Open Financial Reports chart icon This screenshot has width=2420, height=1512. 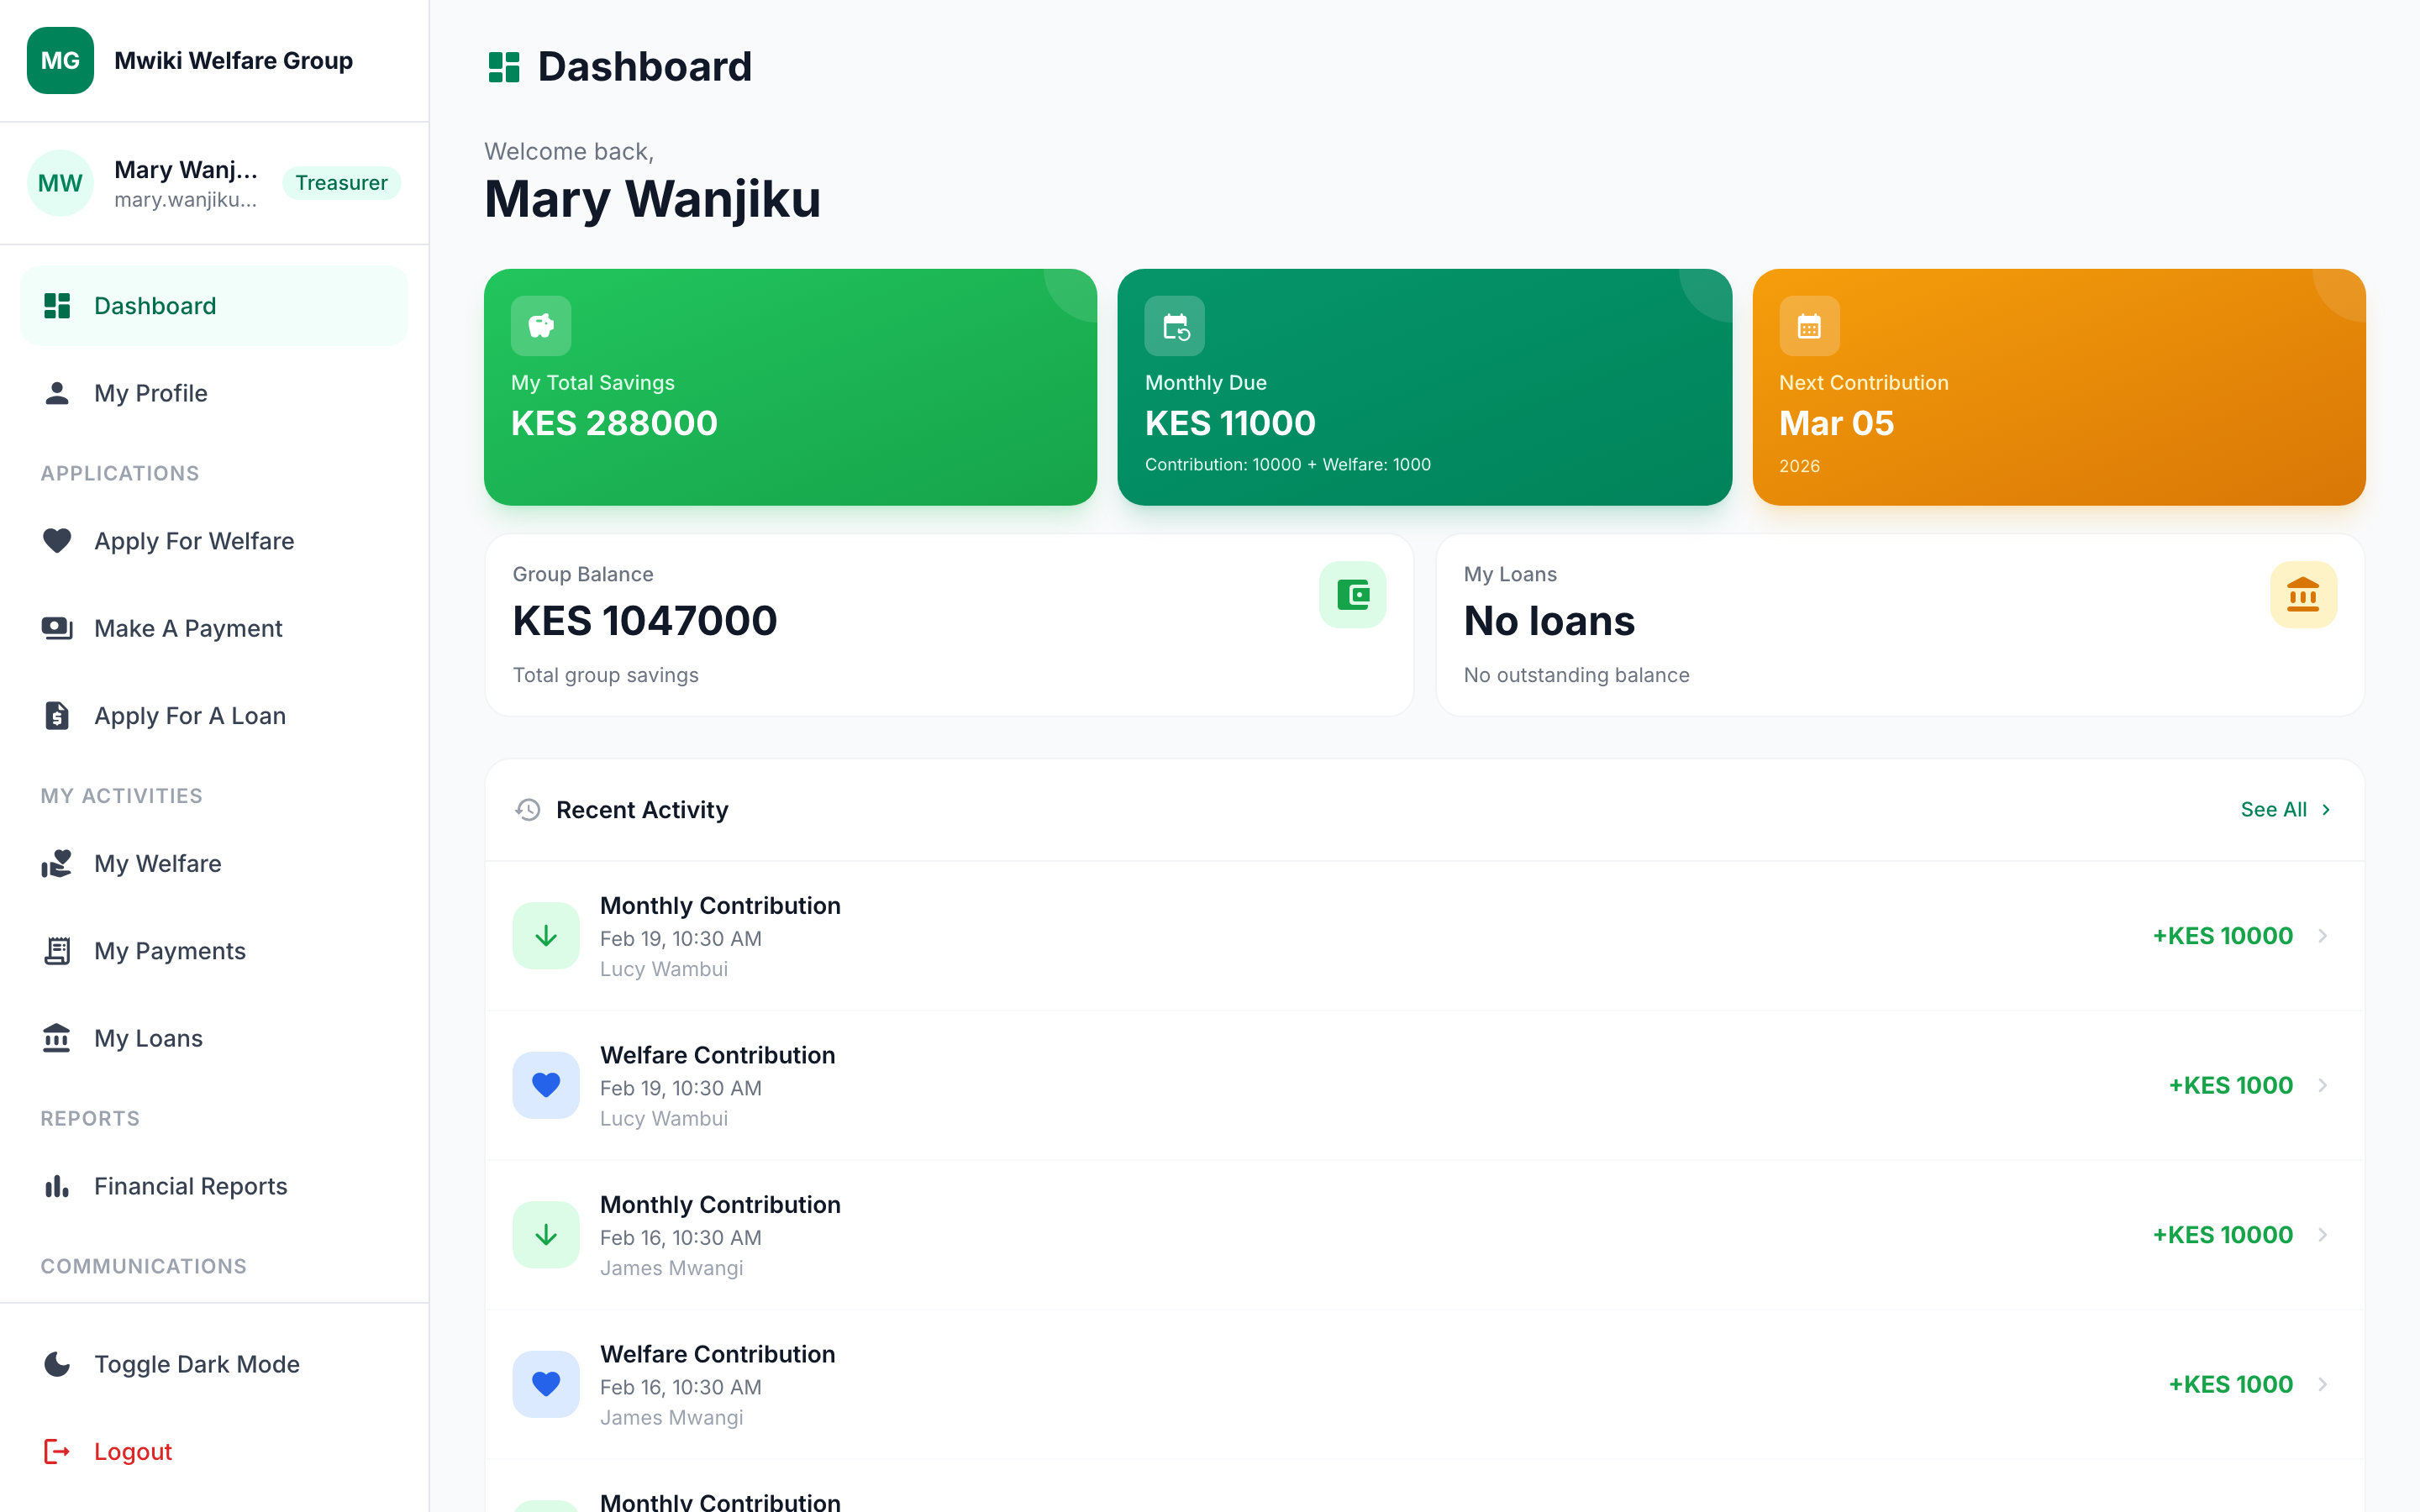click(x=57, y=1186)
